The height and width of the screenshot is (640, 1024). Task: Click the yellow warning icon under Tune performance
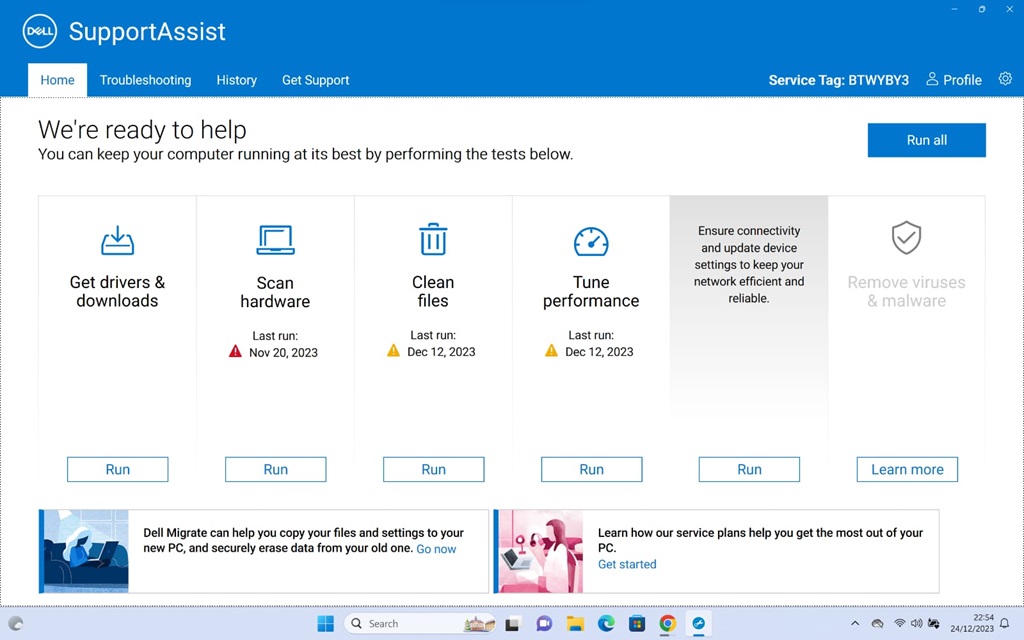(551, 351)
